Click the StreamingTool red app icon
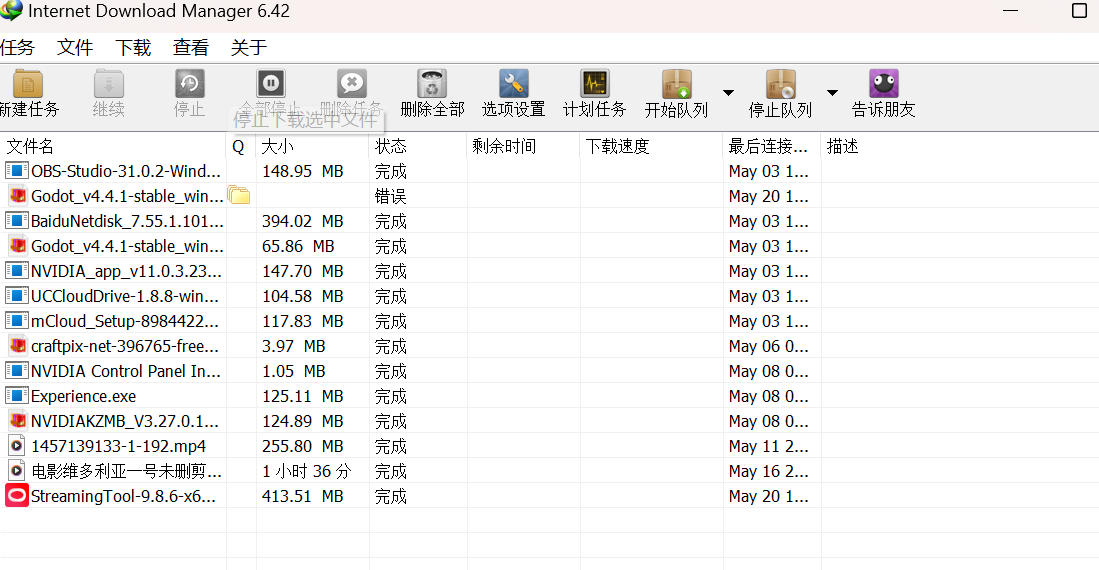 pos(17,496)
